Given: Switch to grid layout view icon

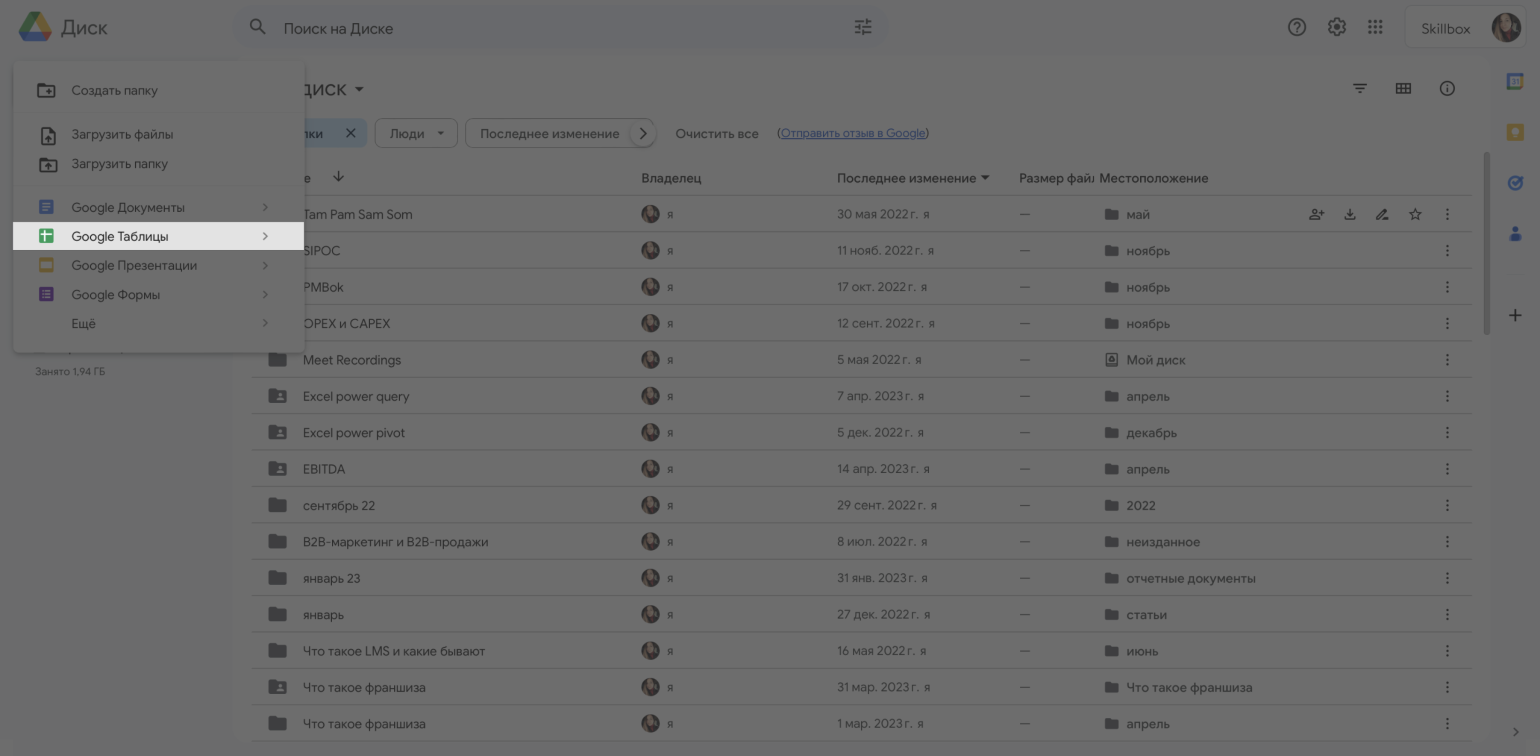Looking at the screenshot, I should [1403, 89].
